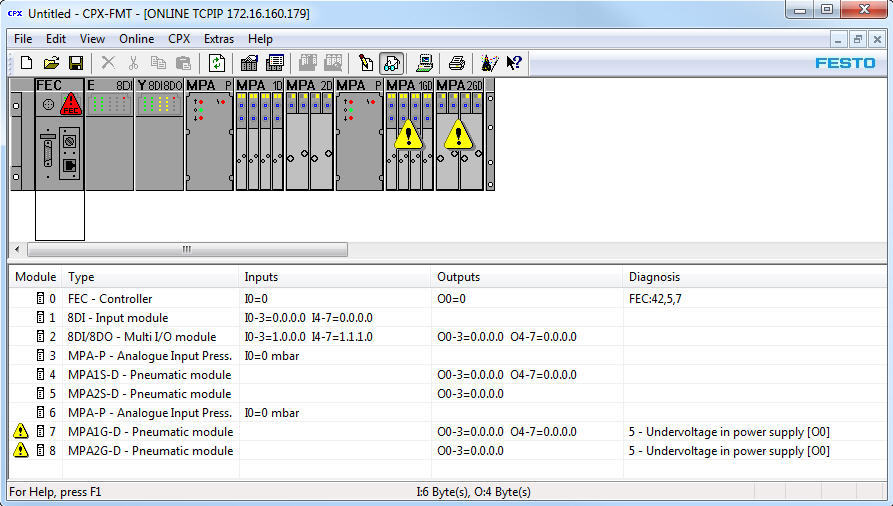
Task: Select row 'MPA1S-D - Pneumatic module'
Action: click(x=447, y=374)
